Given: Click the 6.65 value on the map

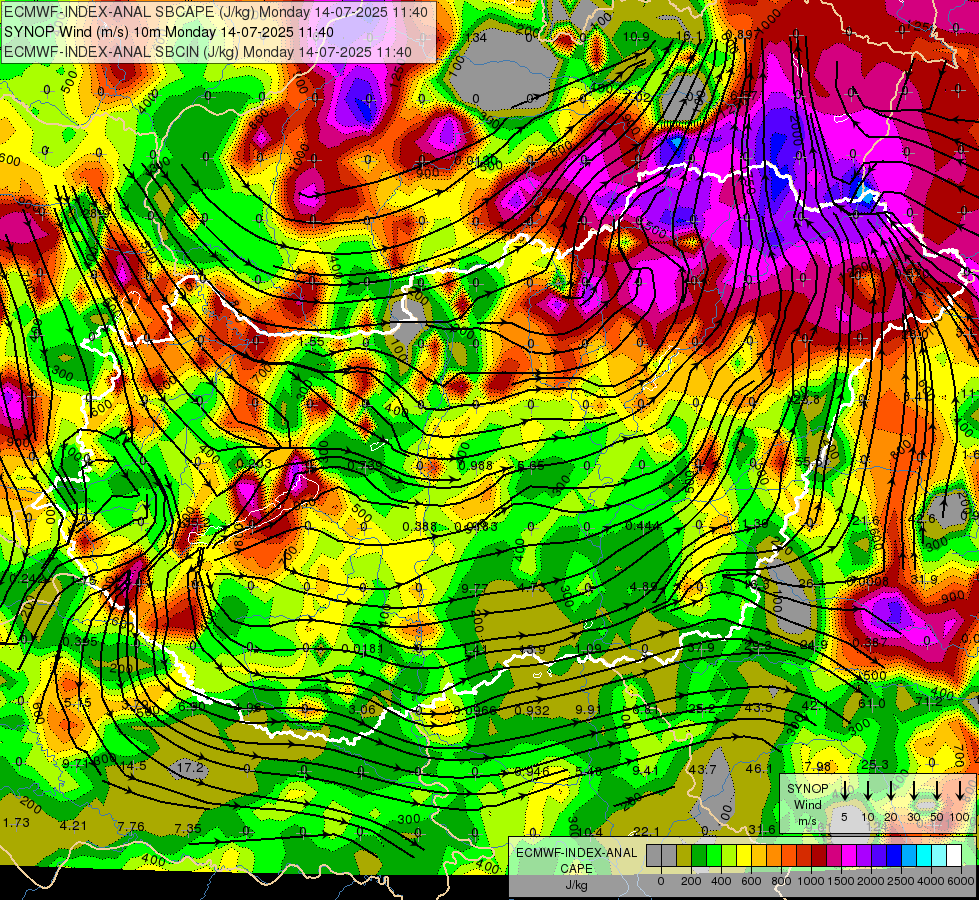Looking at the screenshot, I should 531,465.
